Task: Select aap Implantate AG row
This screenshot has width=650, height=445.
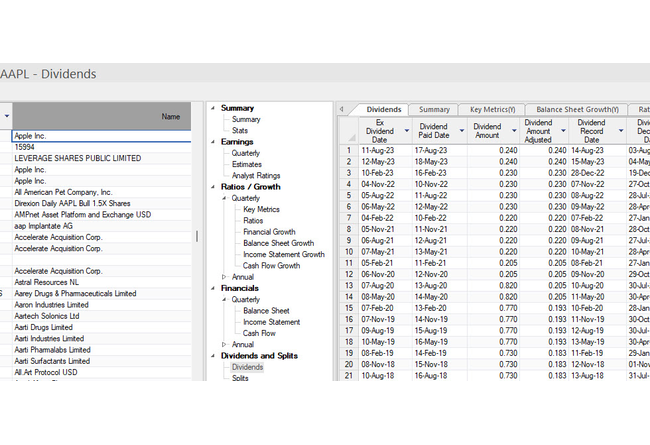Action: click(102, 226)
